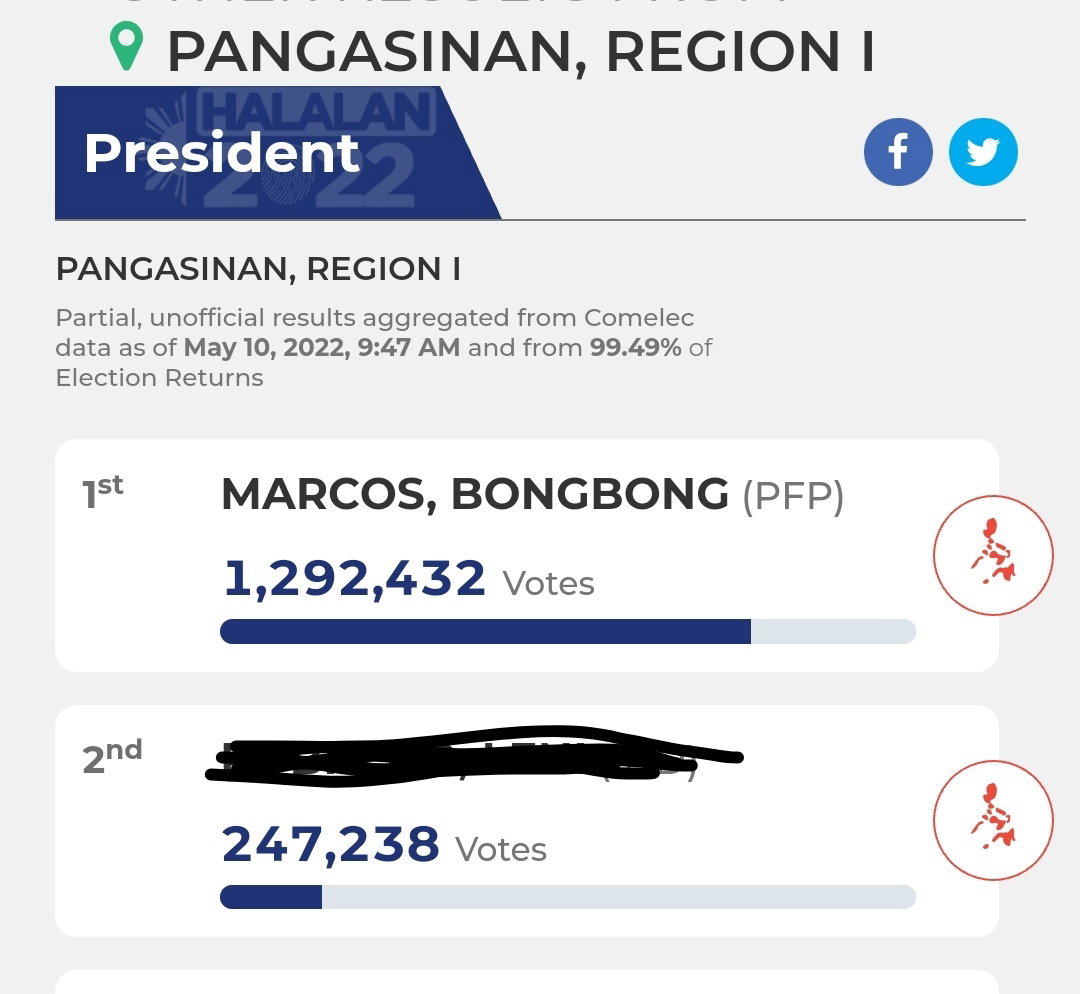Viewport: 1080px width, 994px height.
Task: Click the blacked-out second candidate name
Action: tap(474, 756)
